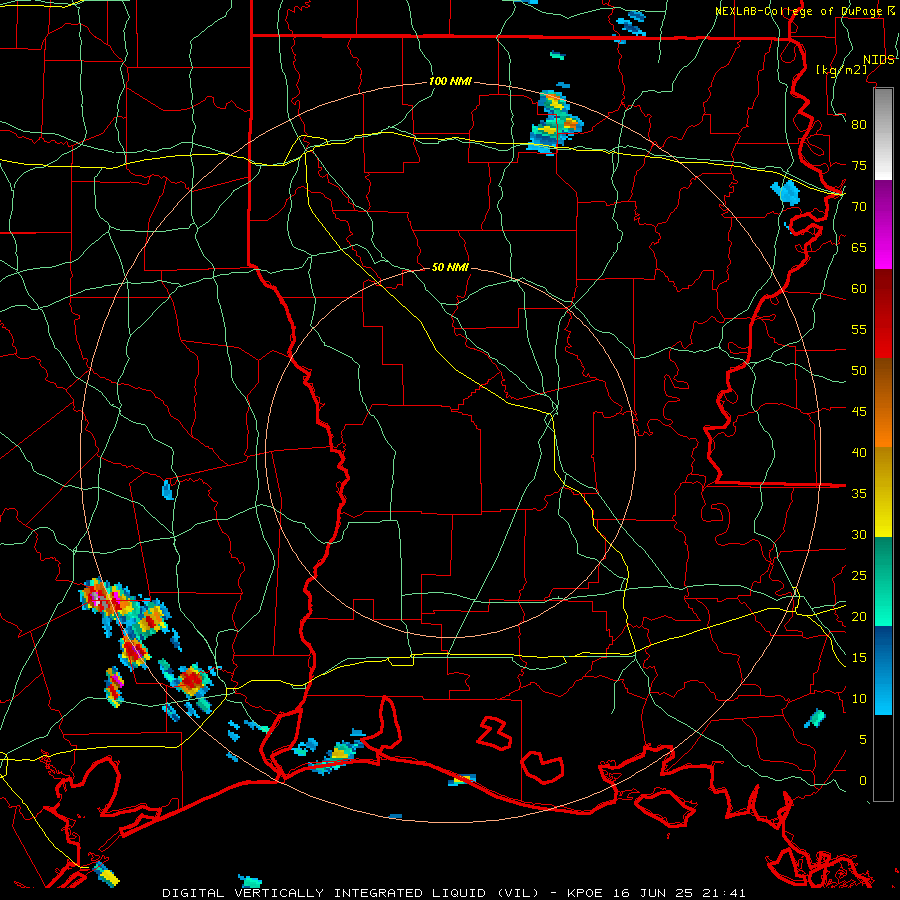Click the 80 value on the color scale

tap(859, 125)
